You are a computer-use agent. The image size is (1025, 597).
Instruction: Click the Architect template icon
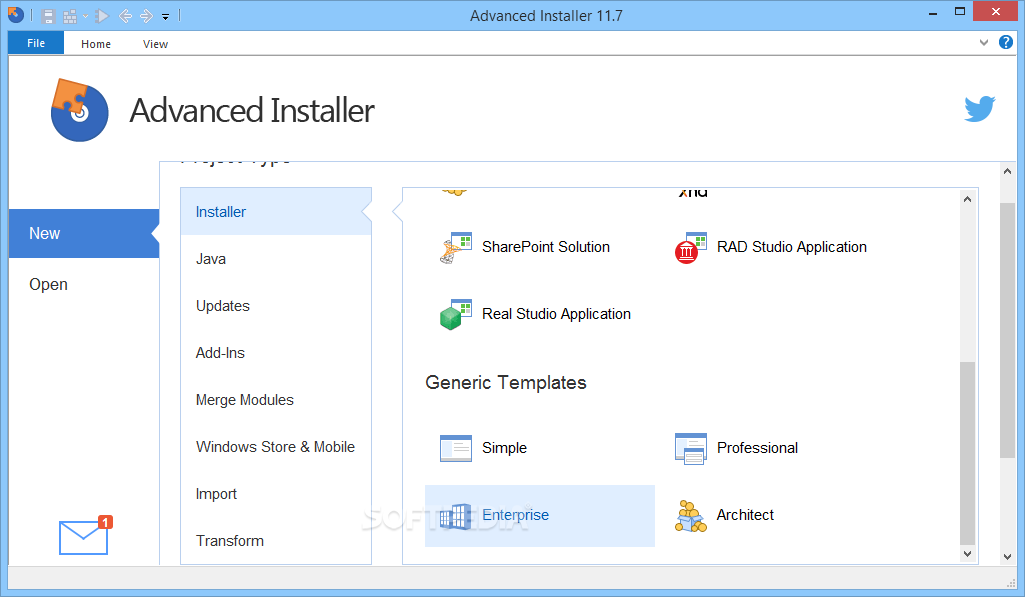tap(690, 516)
